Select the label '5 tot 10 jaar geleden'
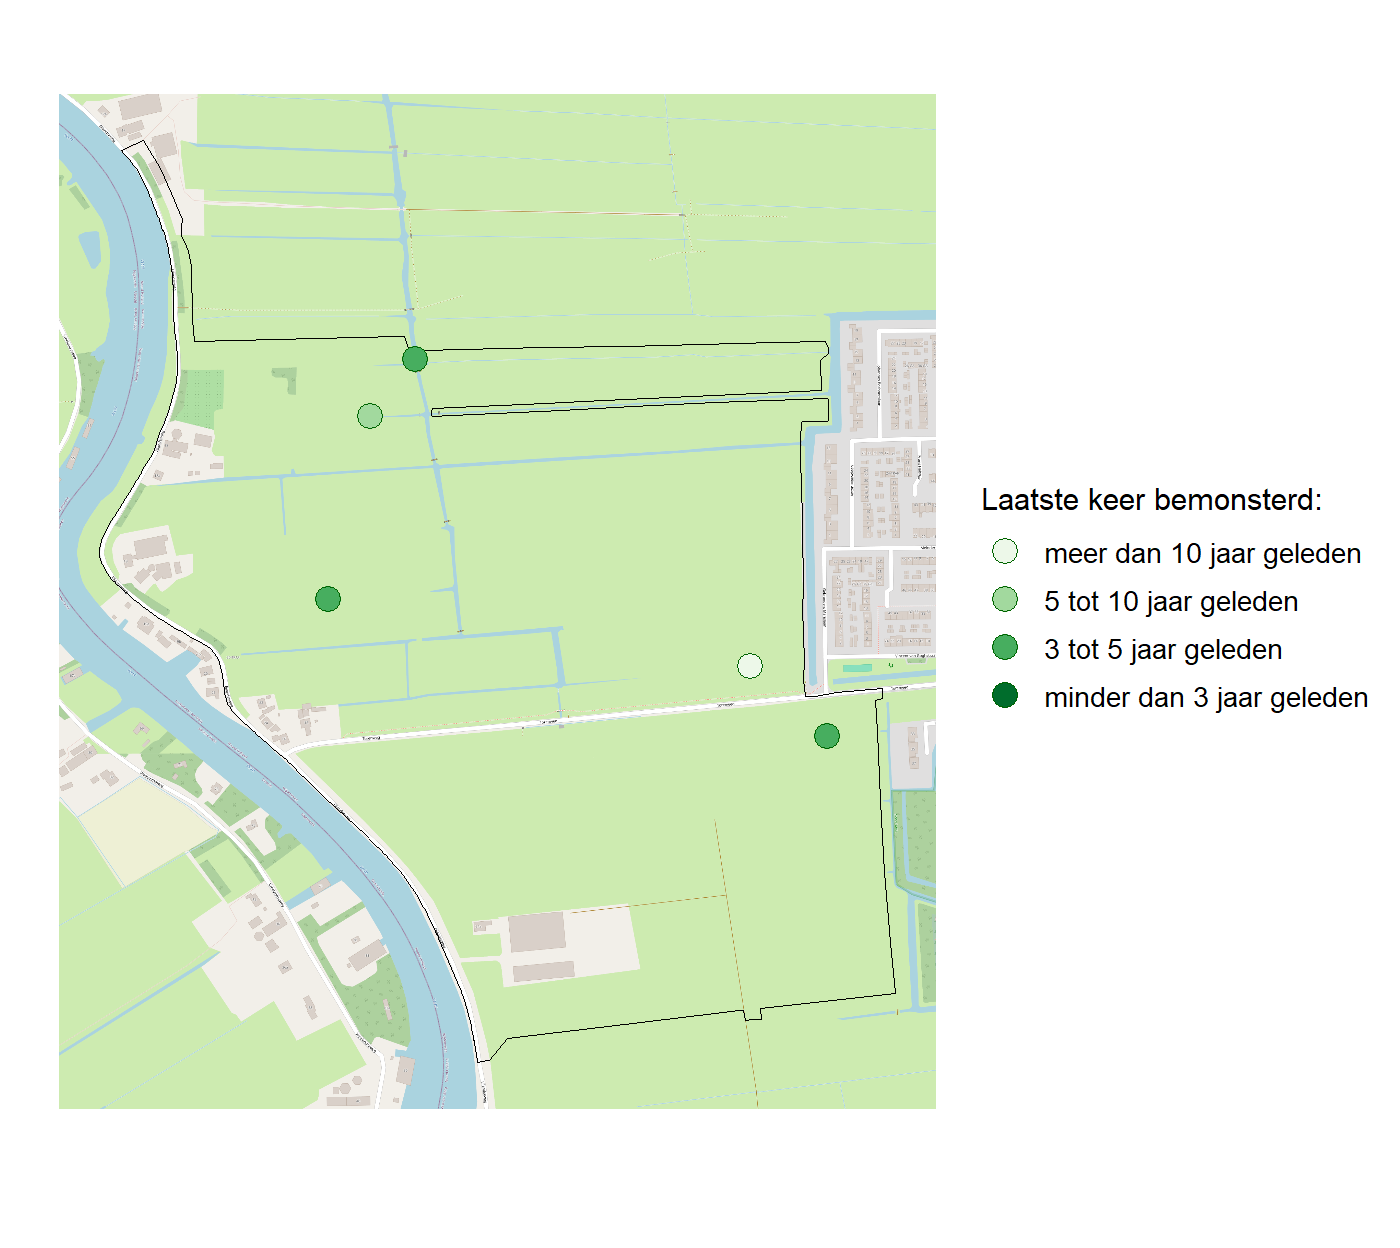This screenshot has height=1248, width=1400. point(1171,601)
